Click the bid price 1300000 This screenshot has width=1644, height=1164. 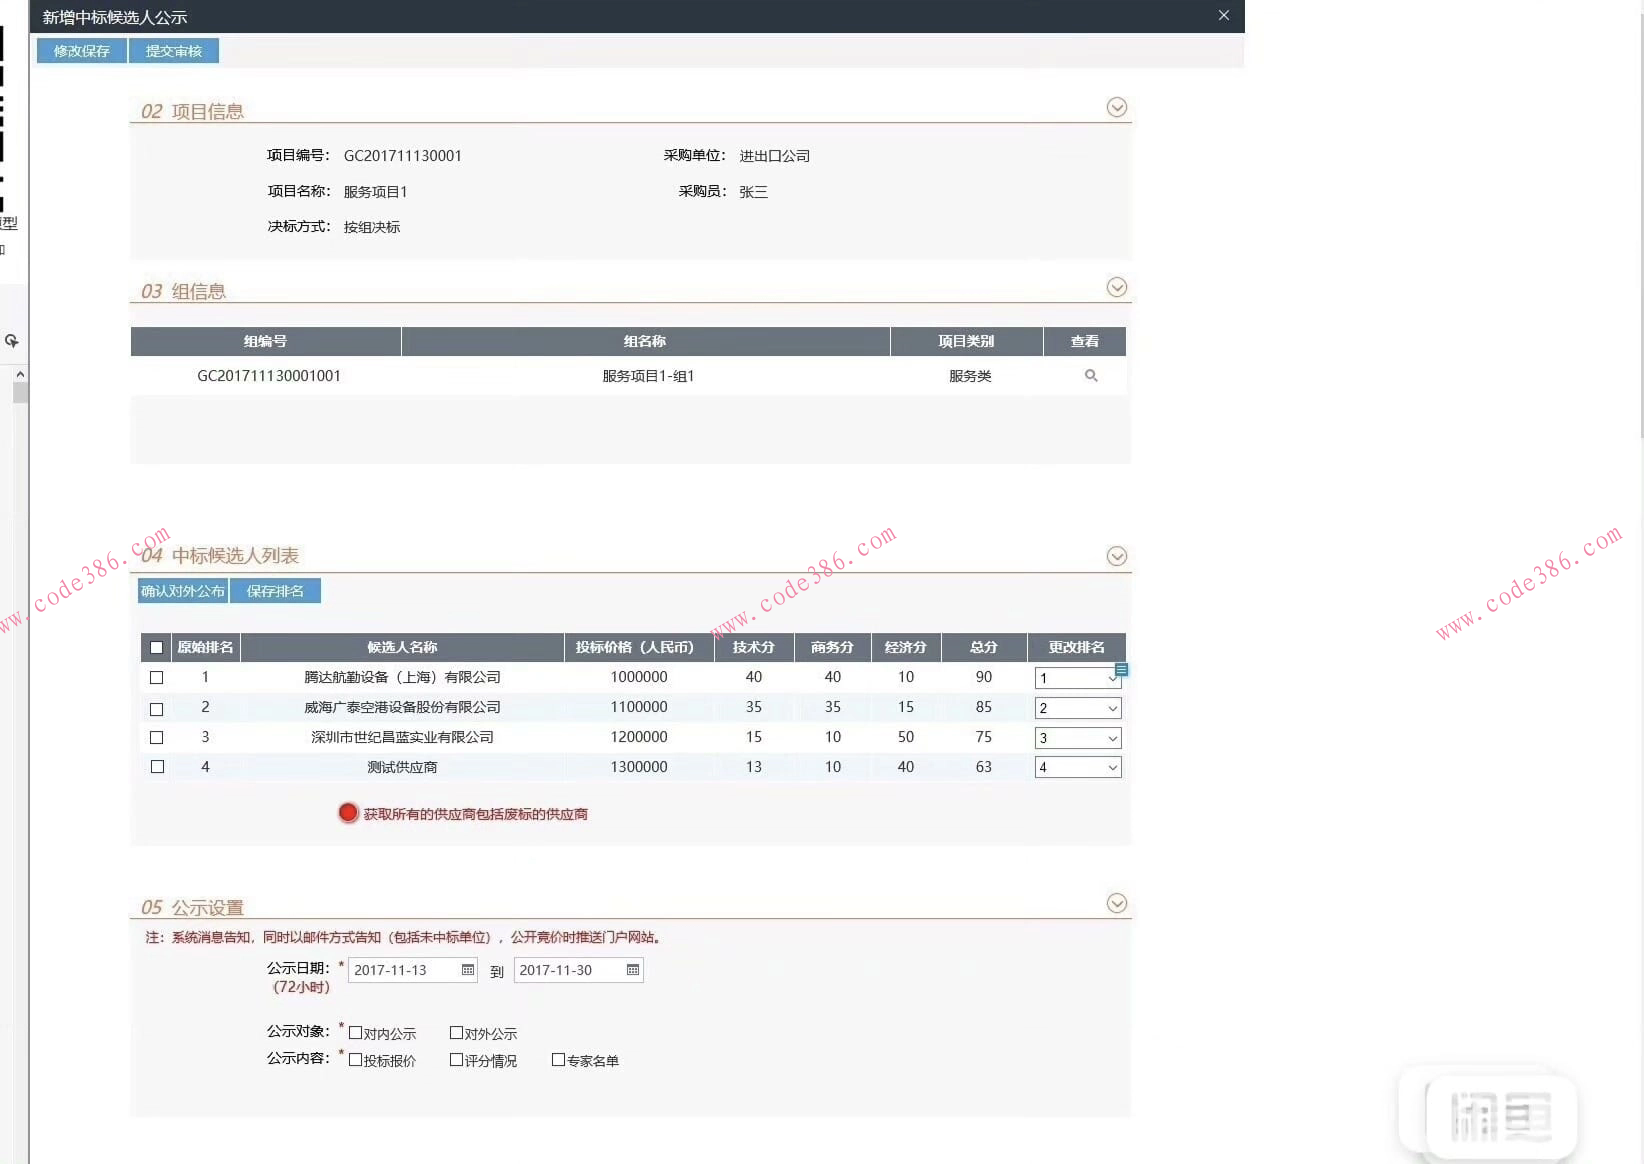(639, 767)
